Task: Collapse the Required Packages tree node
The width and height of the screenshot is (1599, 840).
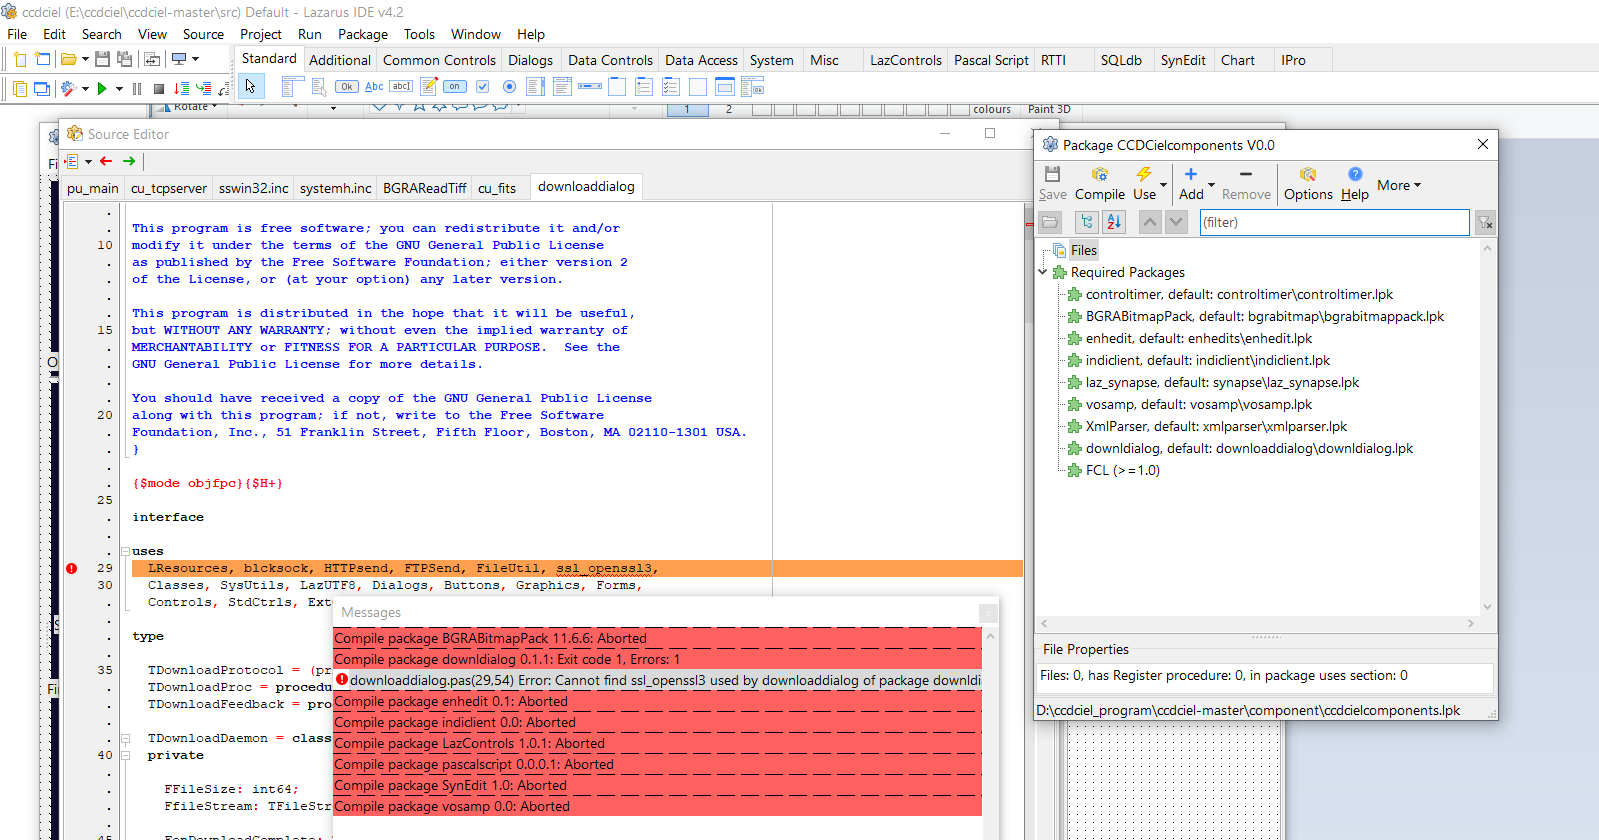Action: coord(1043,272)
